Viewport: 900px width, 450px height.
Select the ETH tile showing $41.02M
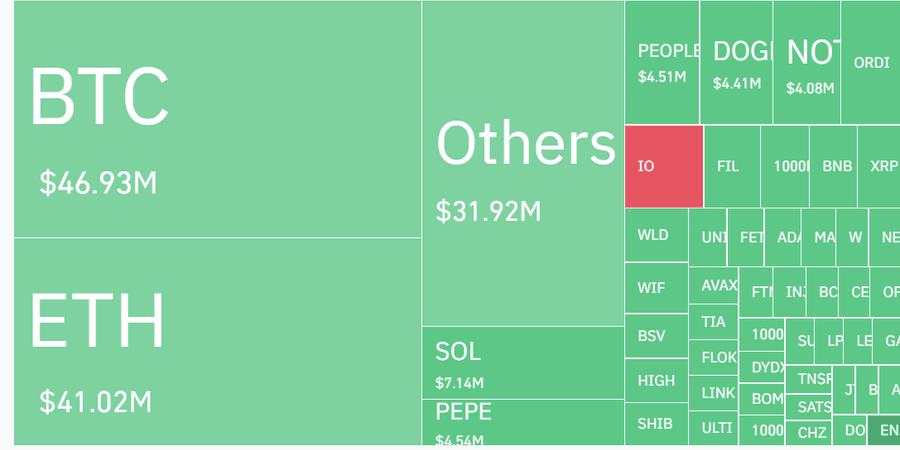pyautogui.click(x=217, y=341)
